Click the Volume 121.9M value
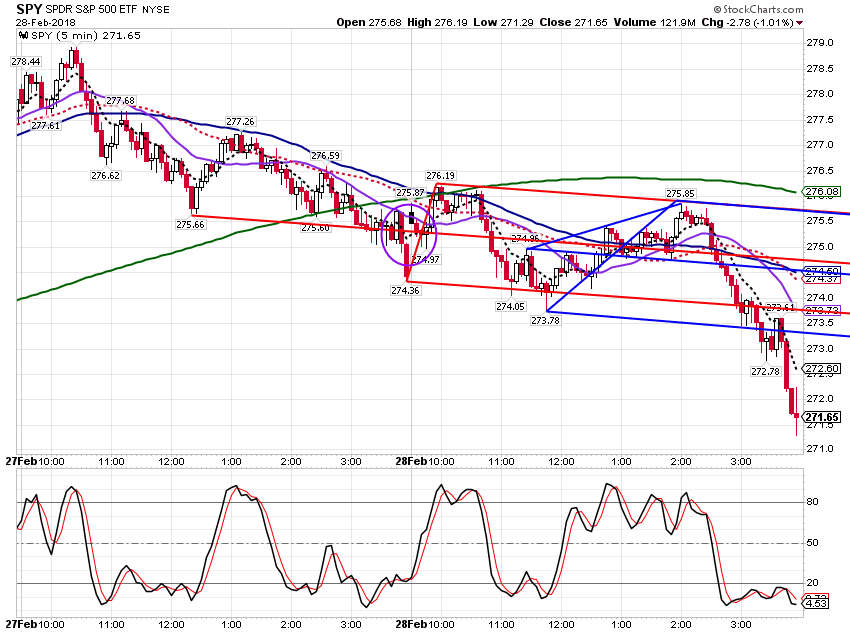Viewport: 850px width, 633px height. (x=654, y=23)
